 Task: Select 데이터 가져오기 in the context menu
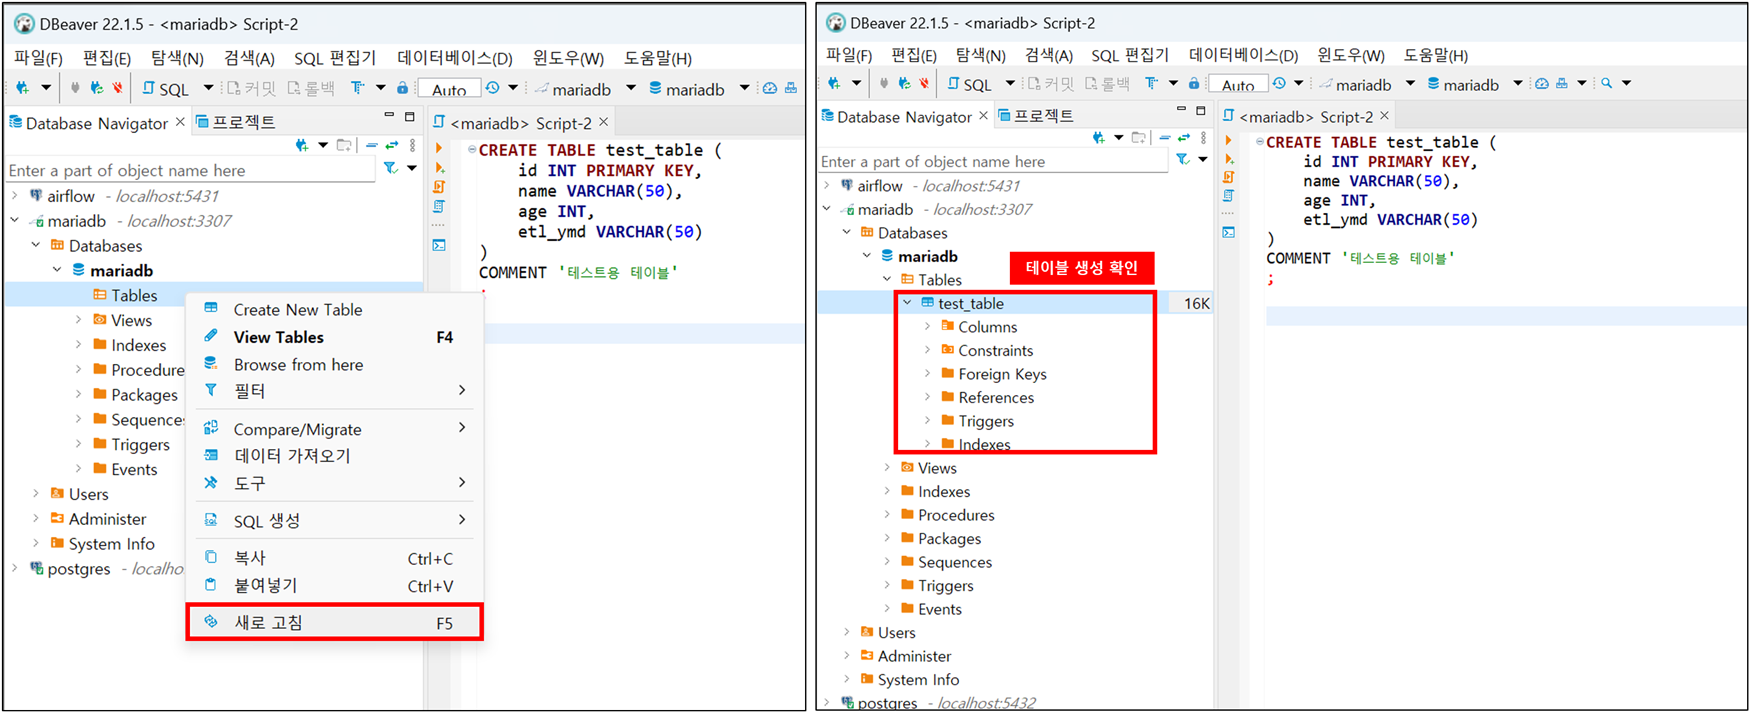click(x=335, y=455)
